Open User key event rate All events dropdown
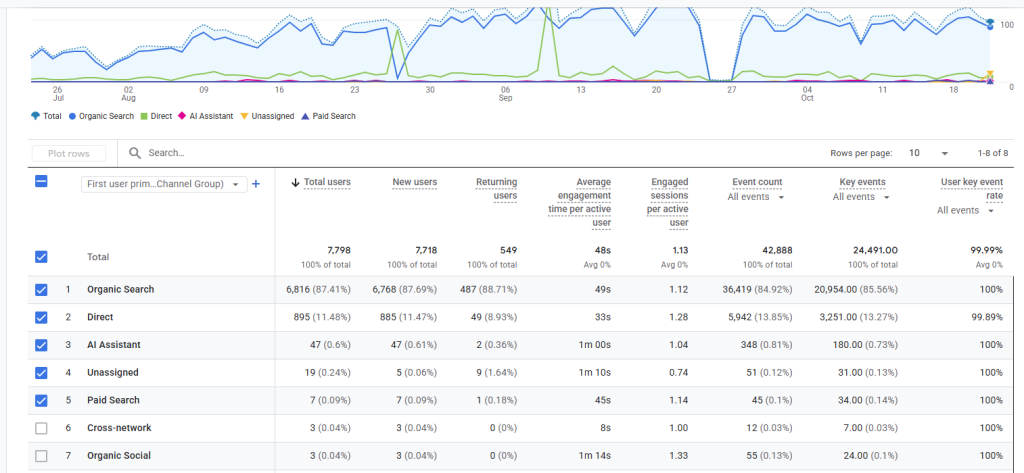 tap(967, 210)
